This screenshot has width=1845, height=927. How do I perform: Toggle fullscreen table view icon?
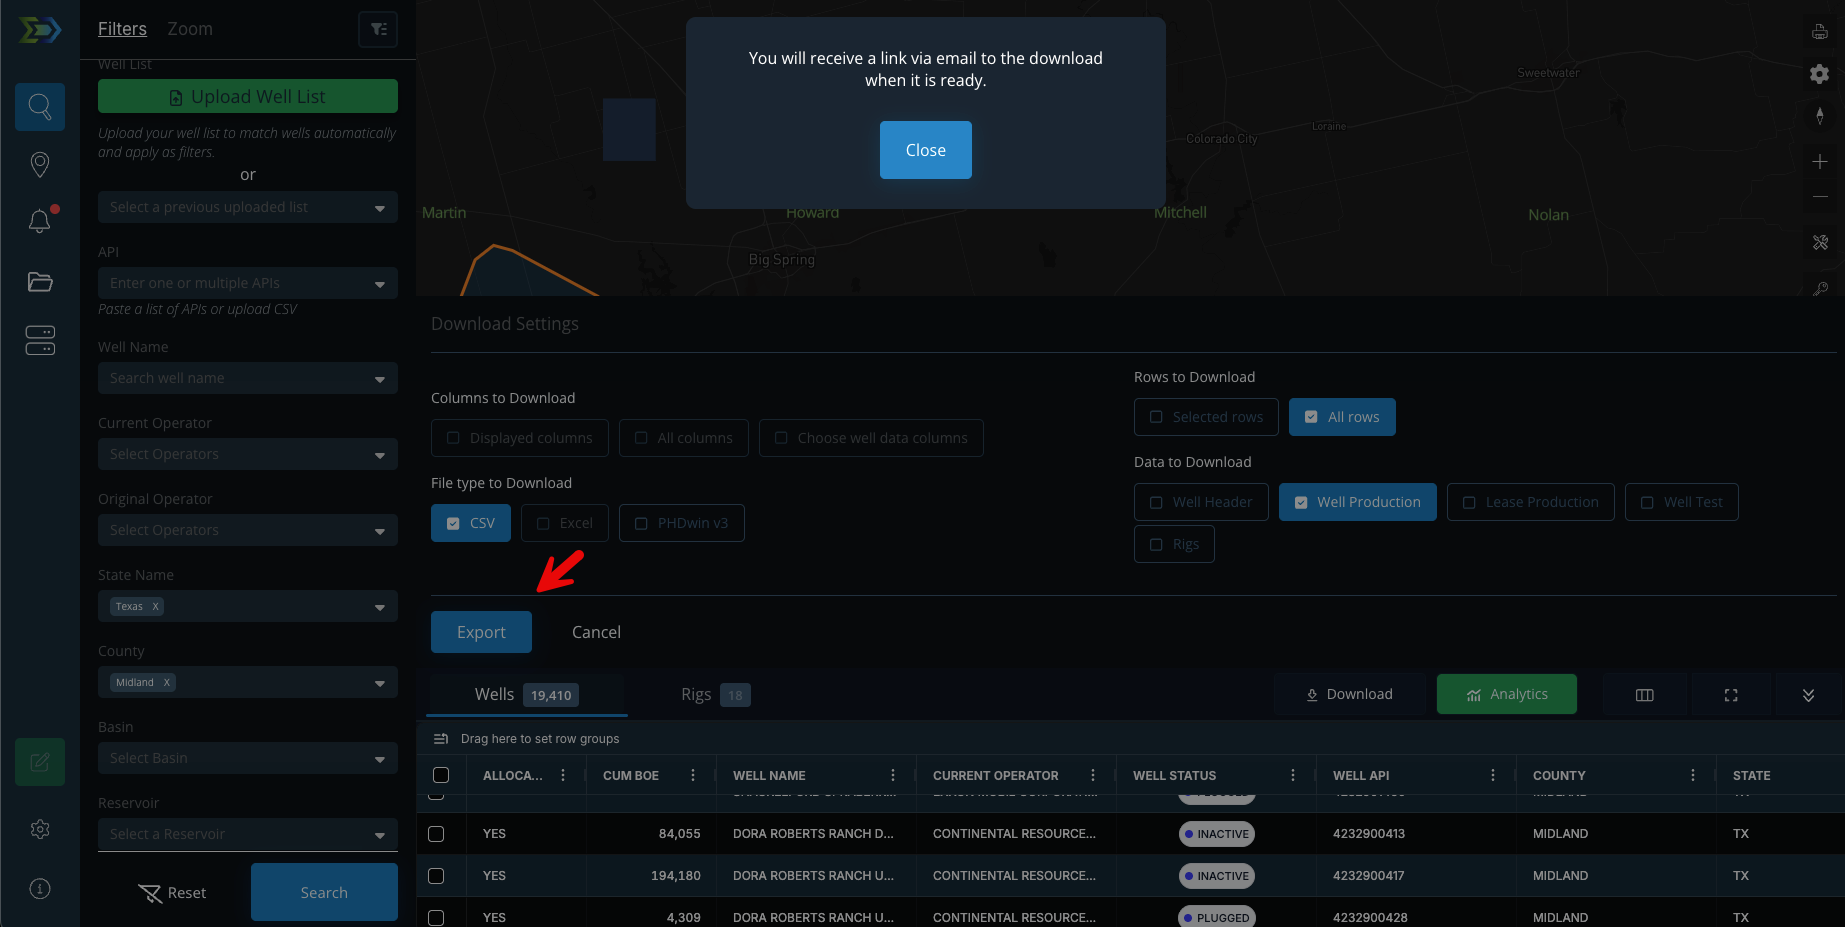pyautogui.click(x=1730, y=695)
